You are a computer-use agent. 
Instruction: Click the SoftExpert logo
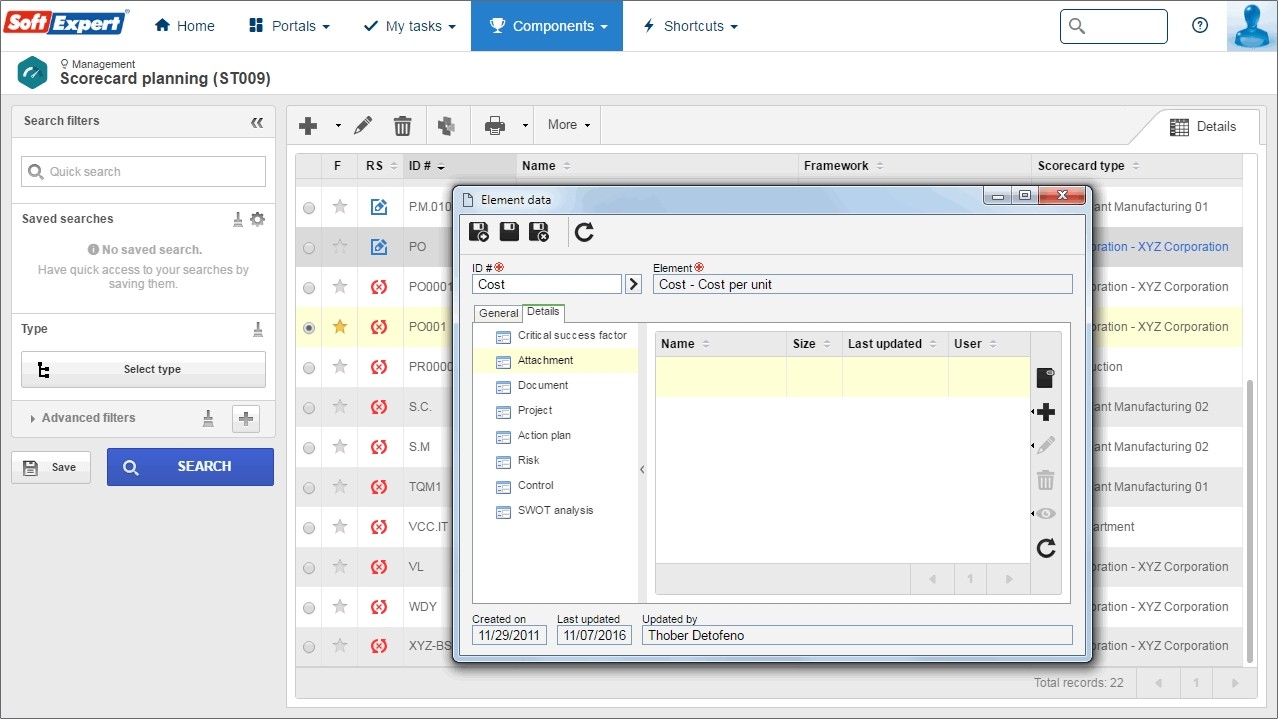(66, 22)
